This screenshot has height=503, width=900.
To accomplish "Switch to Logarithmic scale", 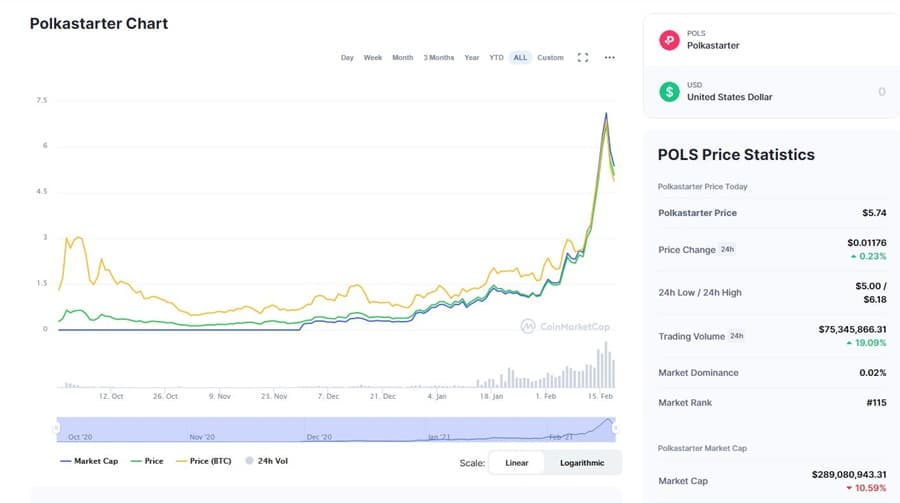I will pos(581,463).
